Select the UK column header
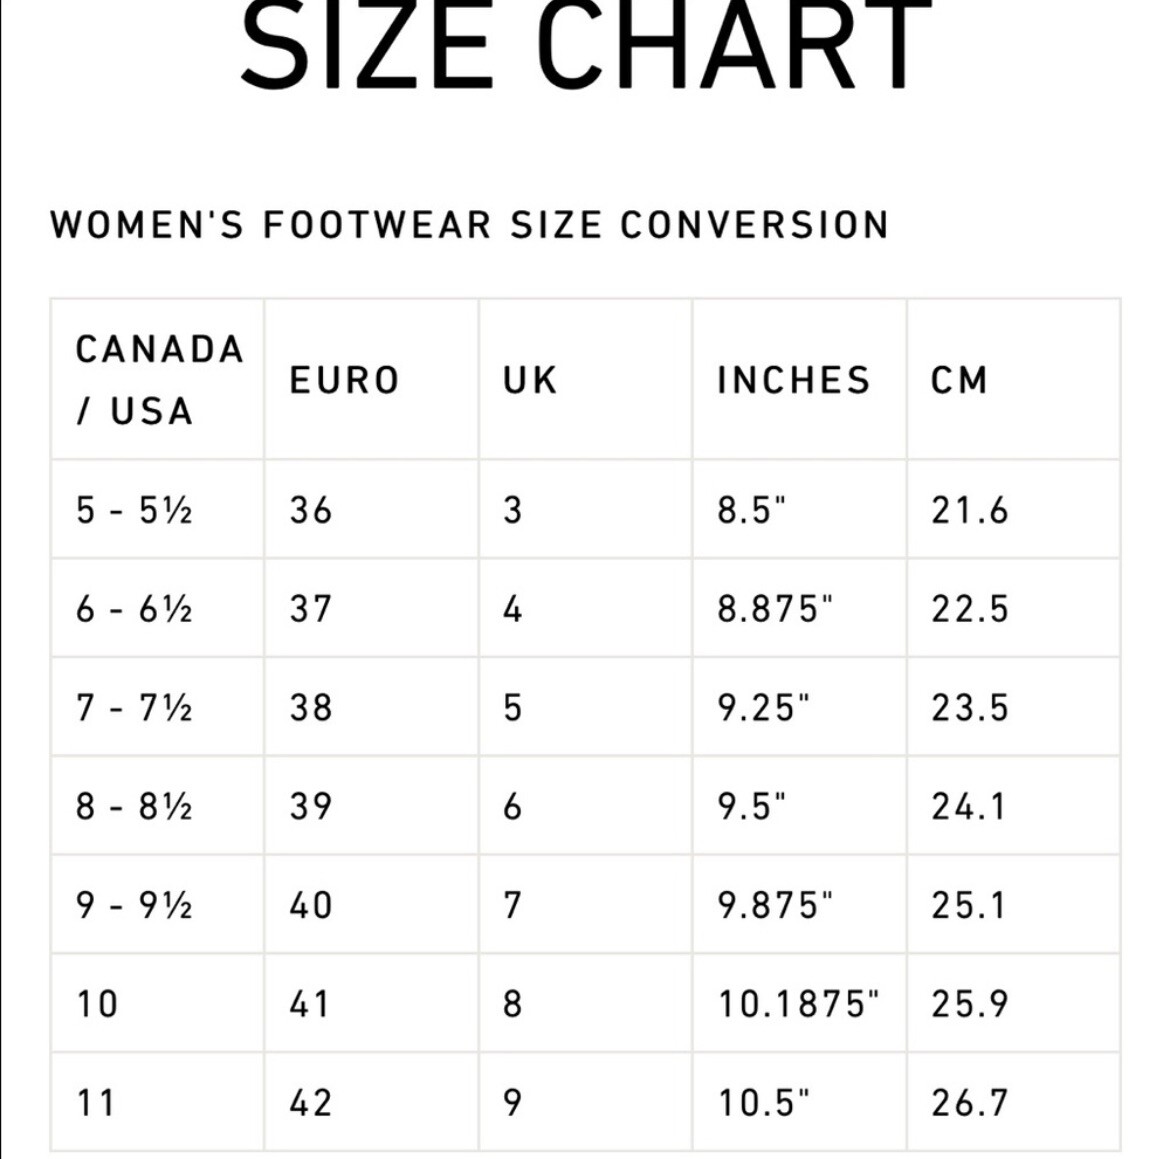1170x1159 pixels. click(x=586, y=380)
